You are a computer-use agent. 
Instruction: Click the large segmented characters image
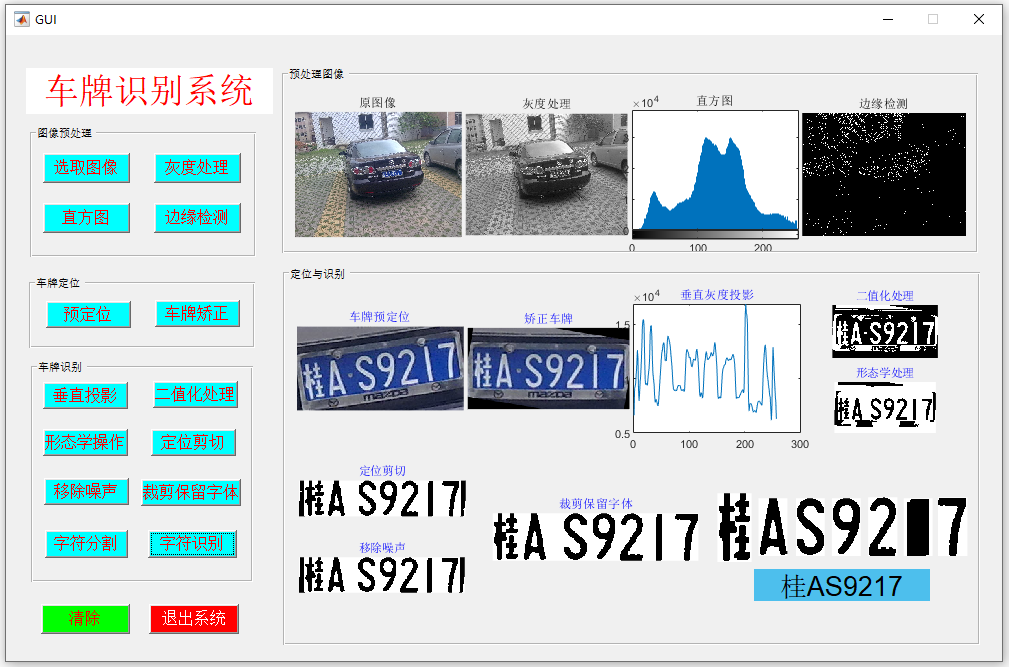click(x=842, y=525)
